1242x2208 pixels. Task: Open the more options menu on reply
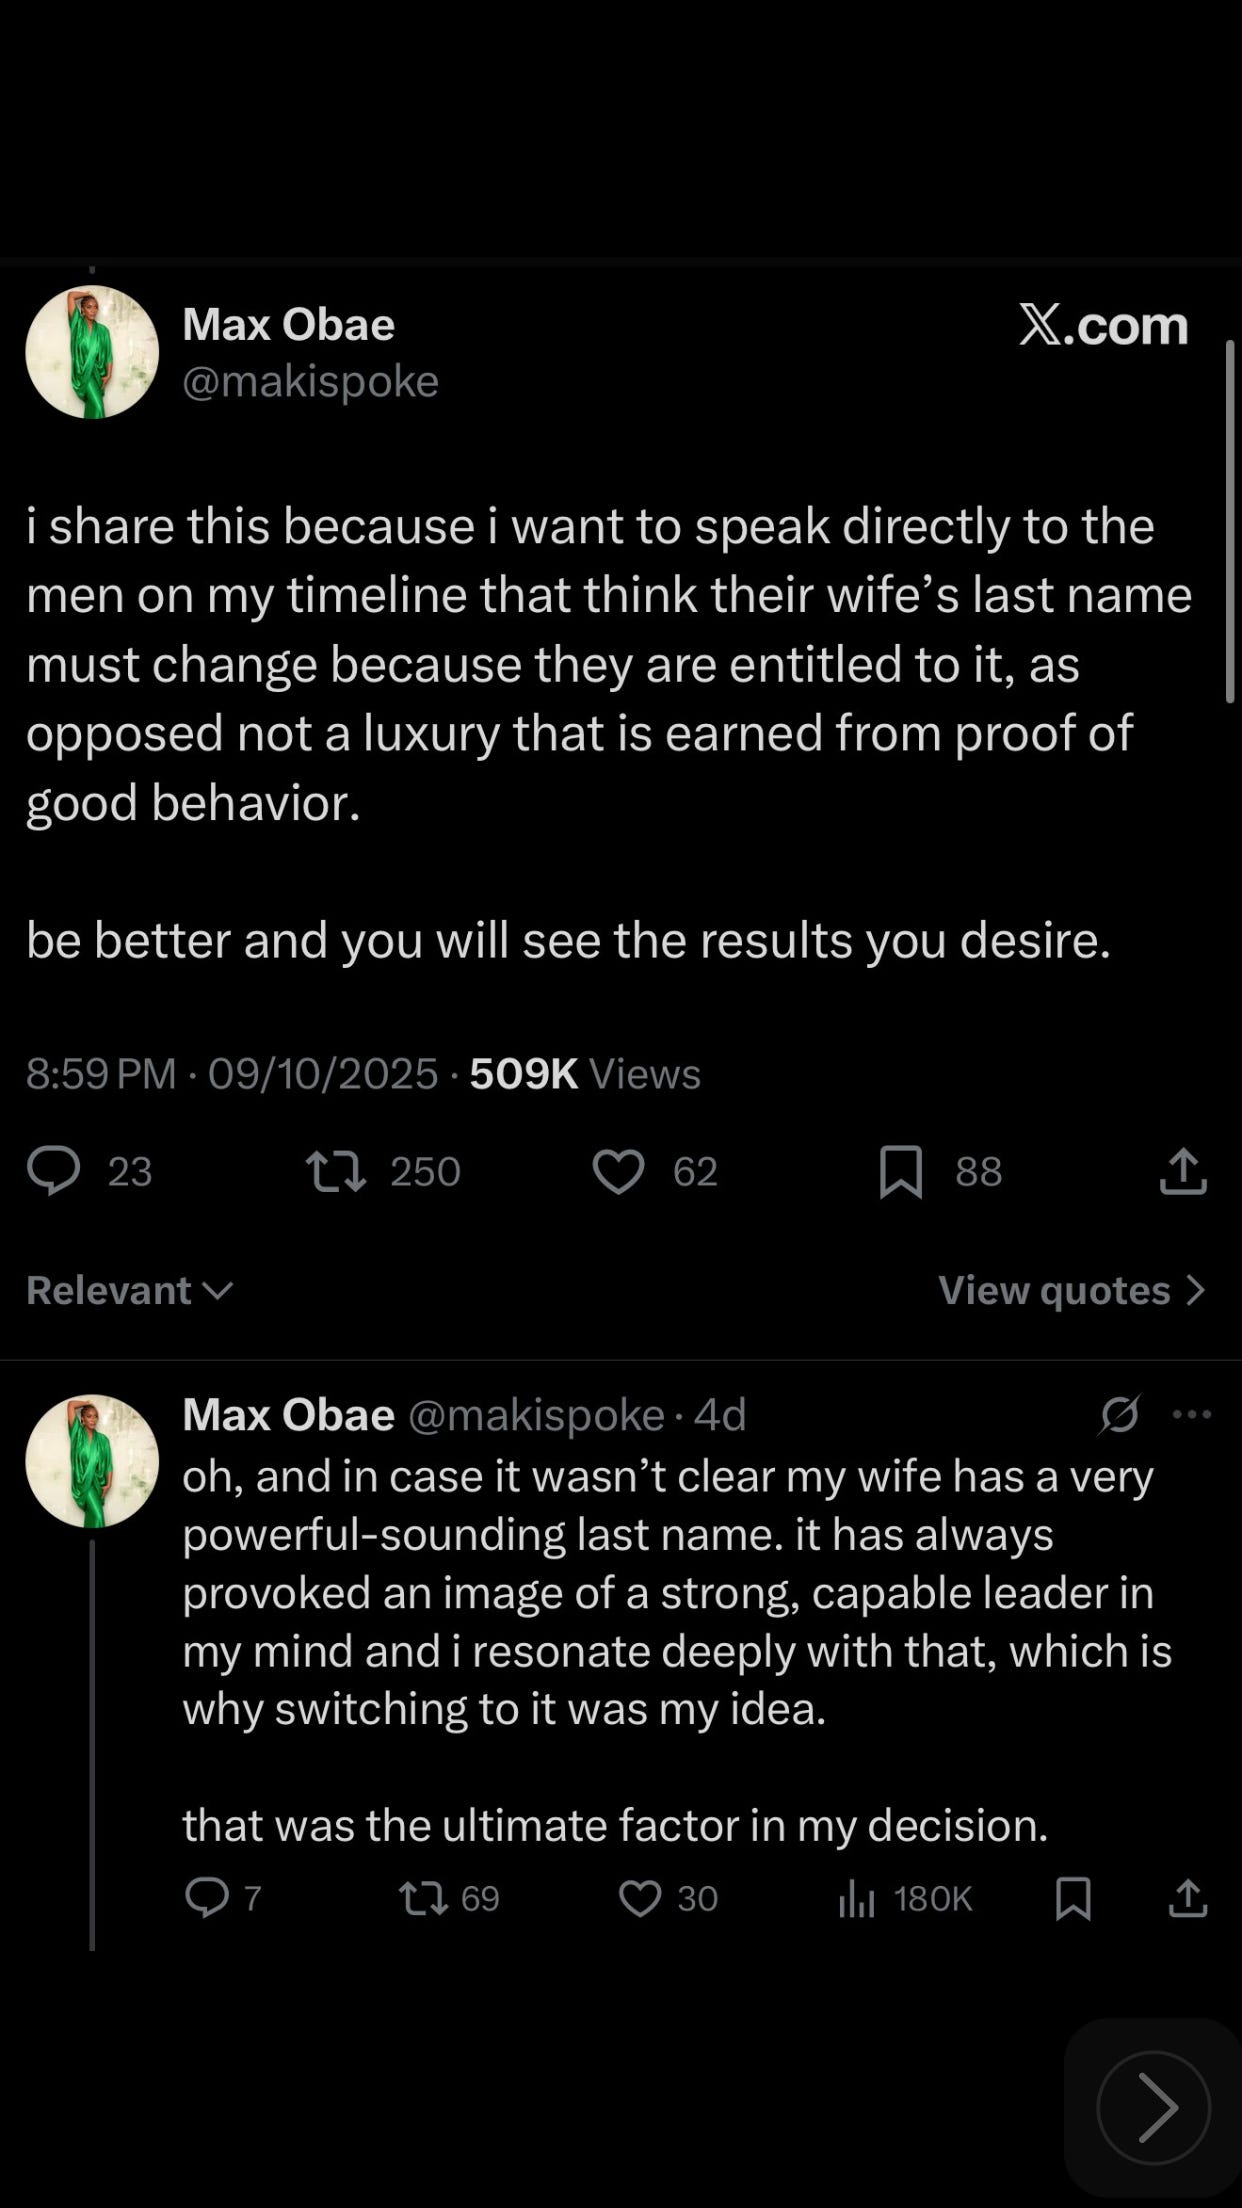click(x=1191, y=1414)
